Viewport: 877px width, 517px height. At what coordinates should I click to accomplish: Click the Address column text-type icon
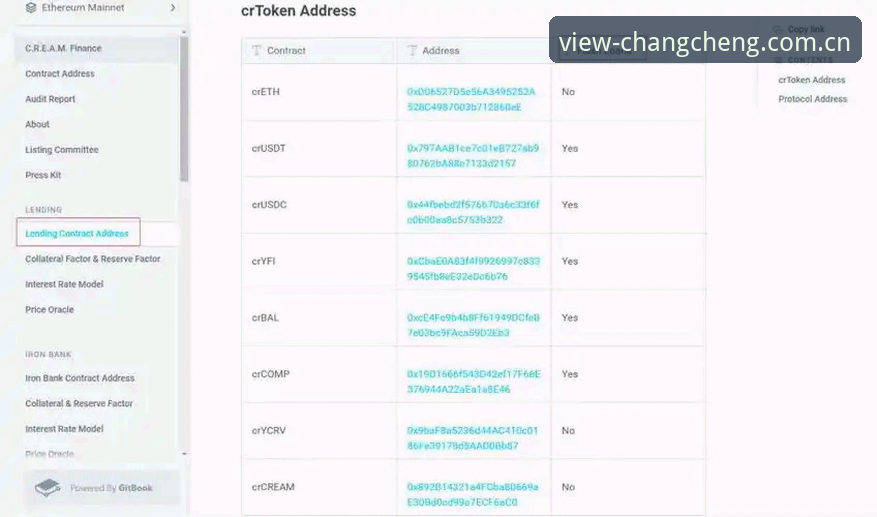pyautogui.click(x=412, y=50)
